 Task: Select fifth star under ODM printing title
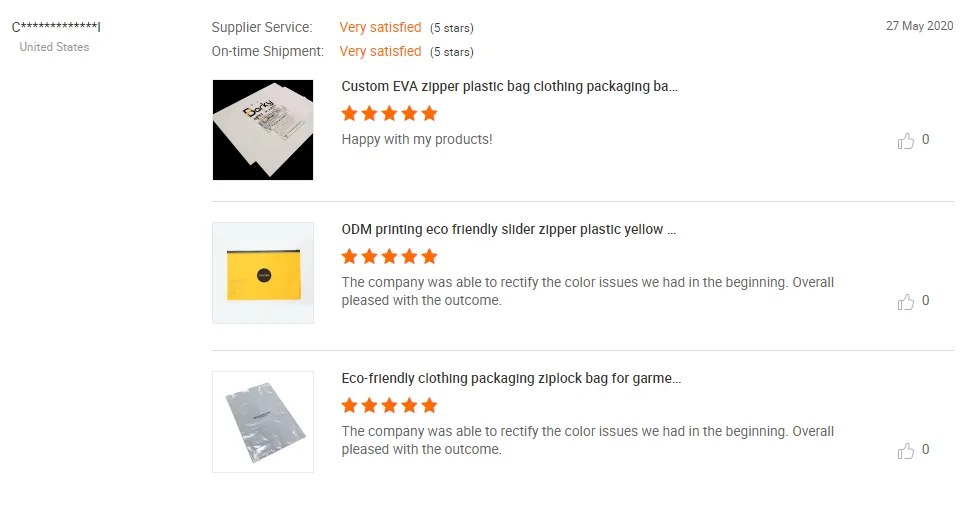pyautogui.click(x=429, y=256)
